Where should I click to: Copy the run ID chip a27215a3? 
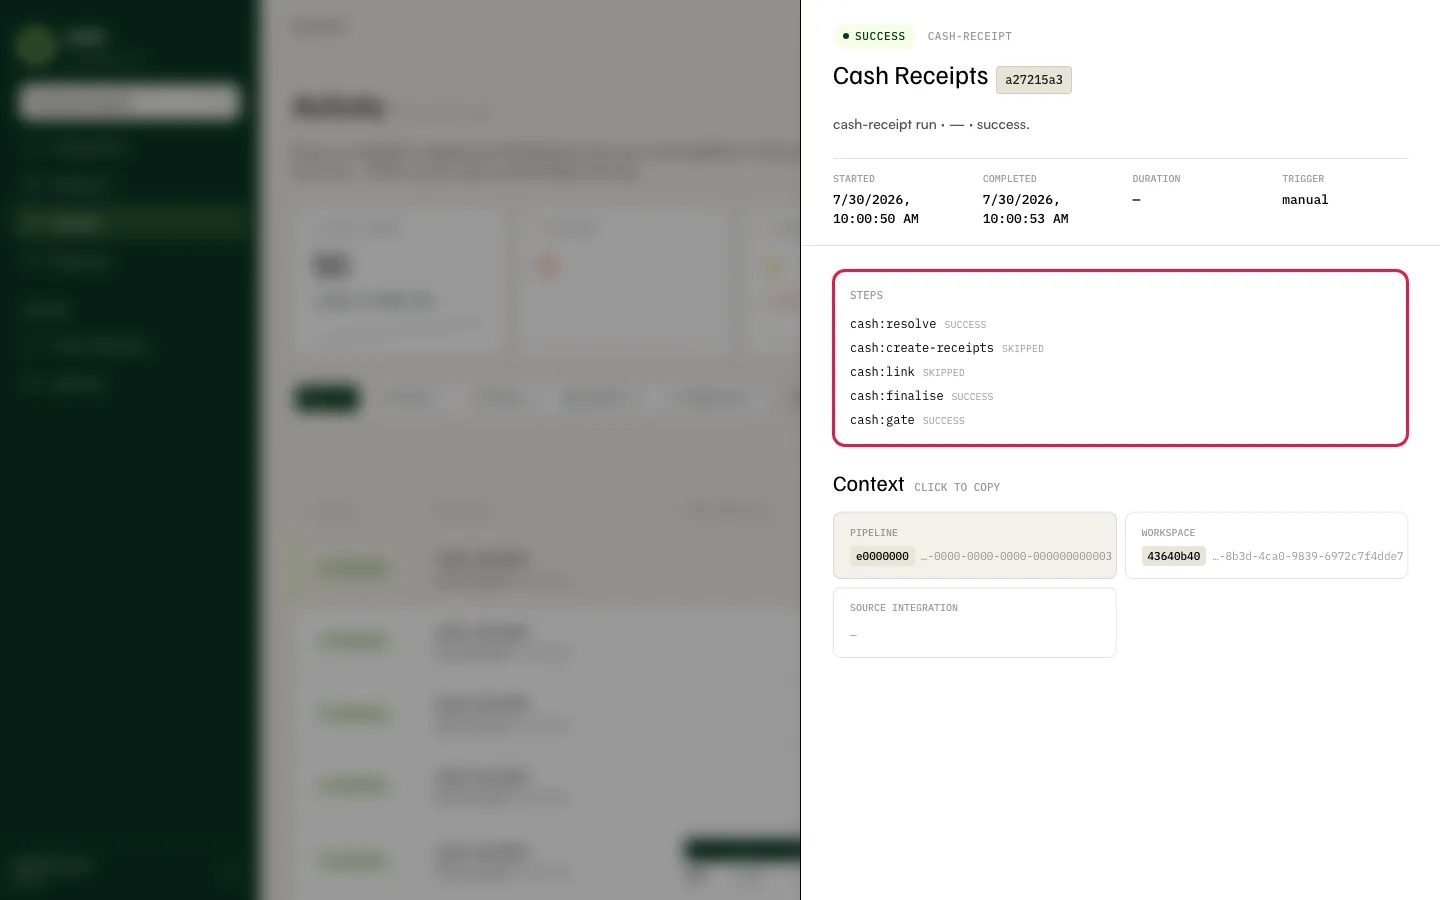pyautogui.click(x=1034, y=80)
